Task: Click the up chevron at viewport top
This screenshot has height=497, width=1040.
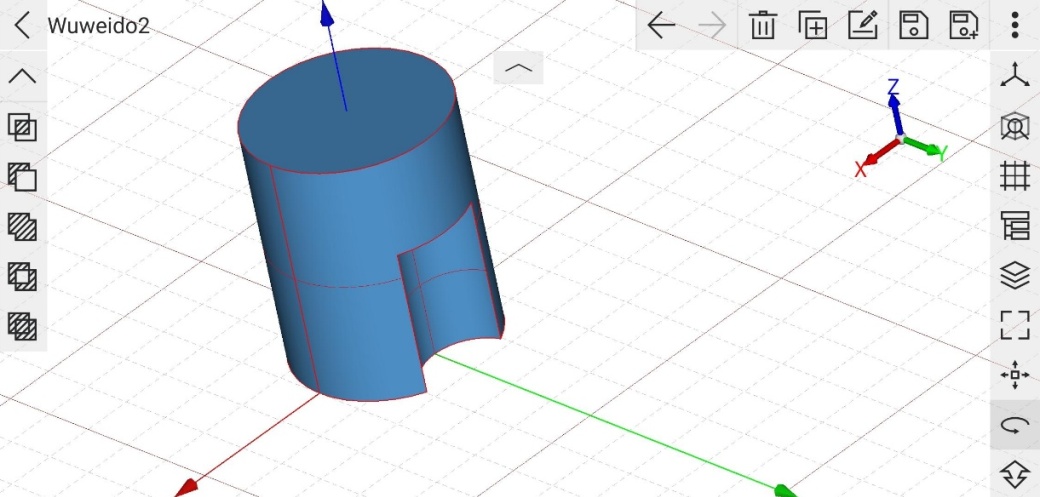Action: 518,68
